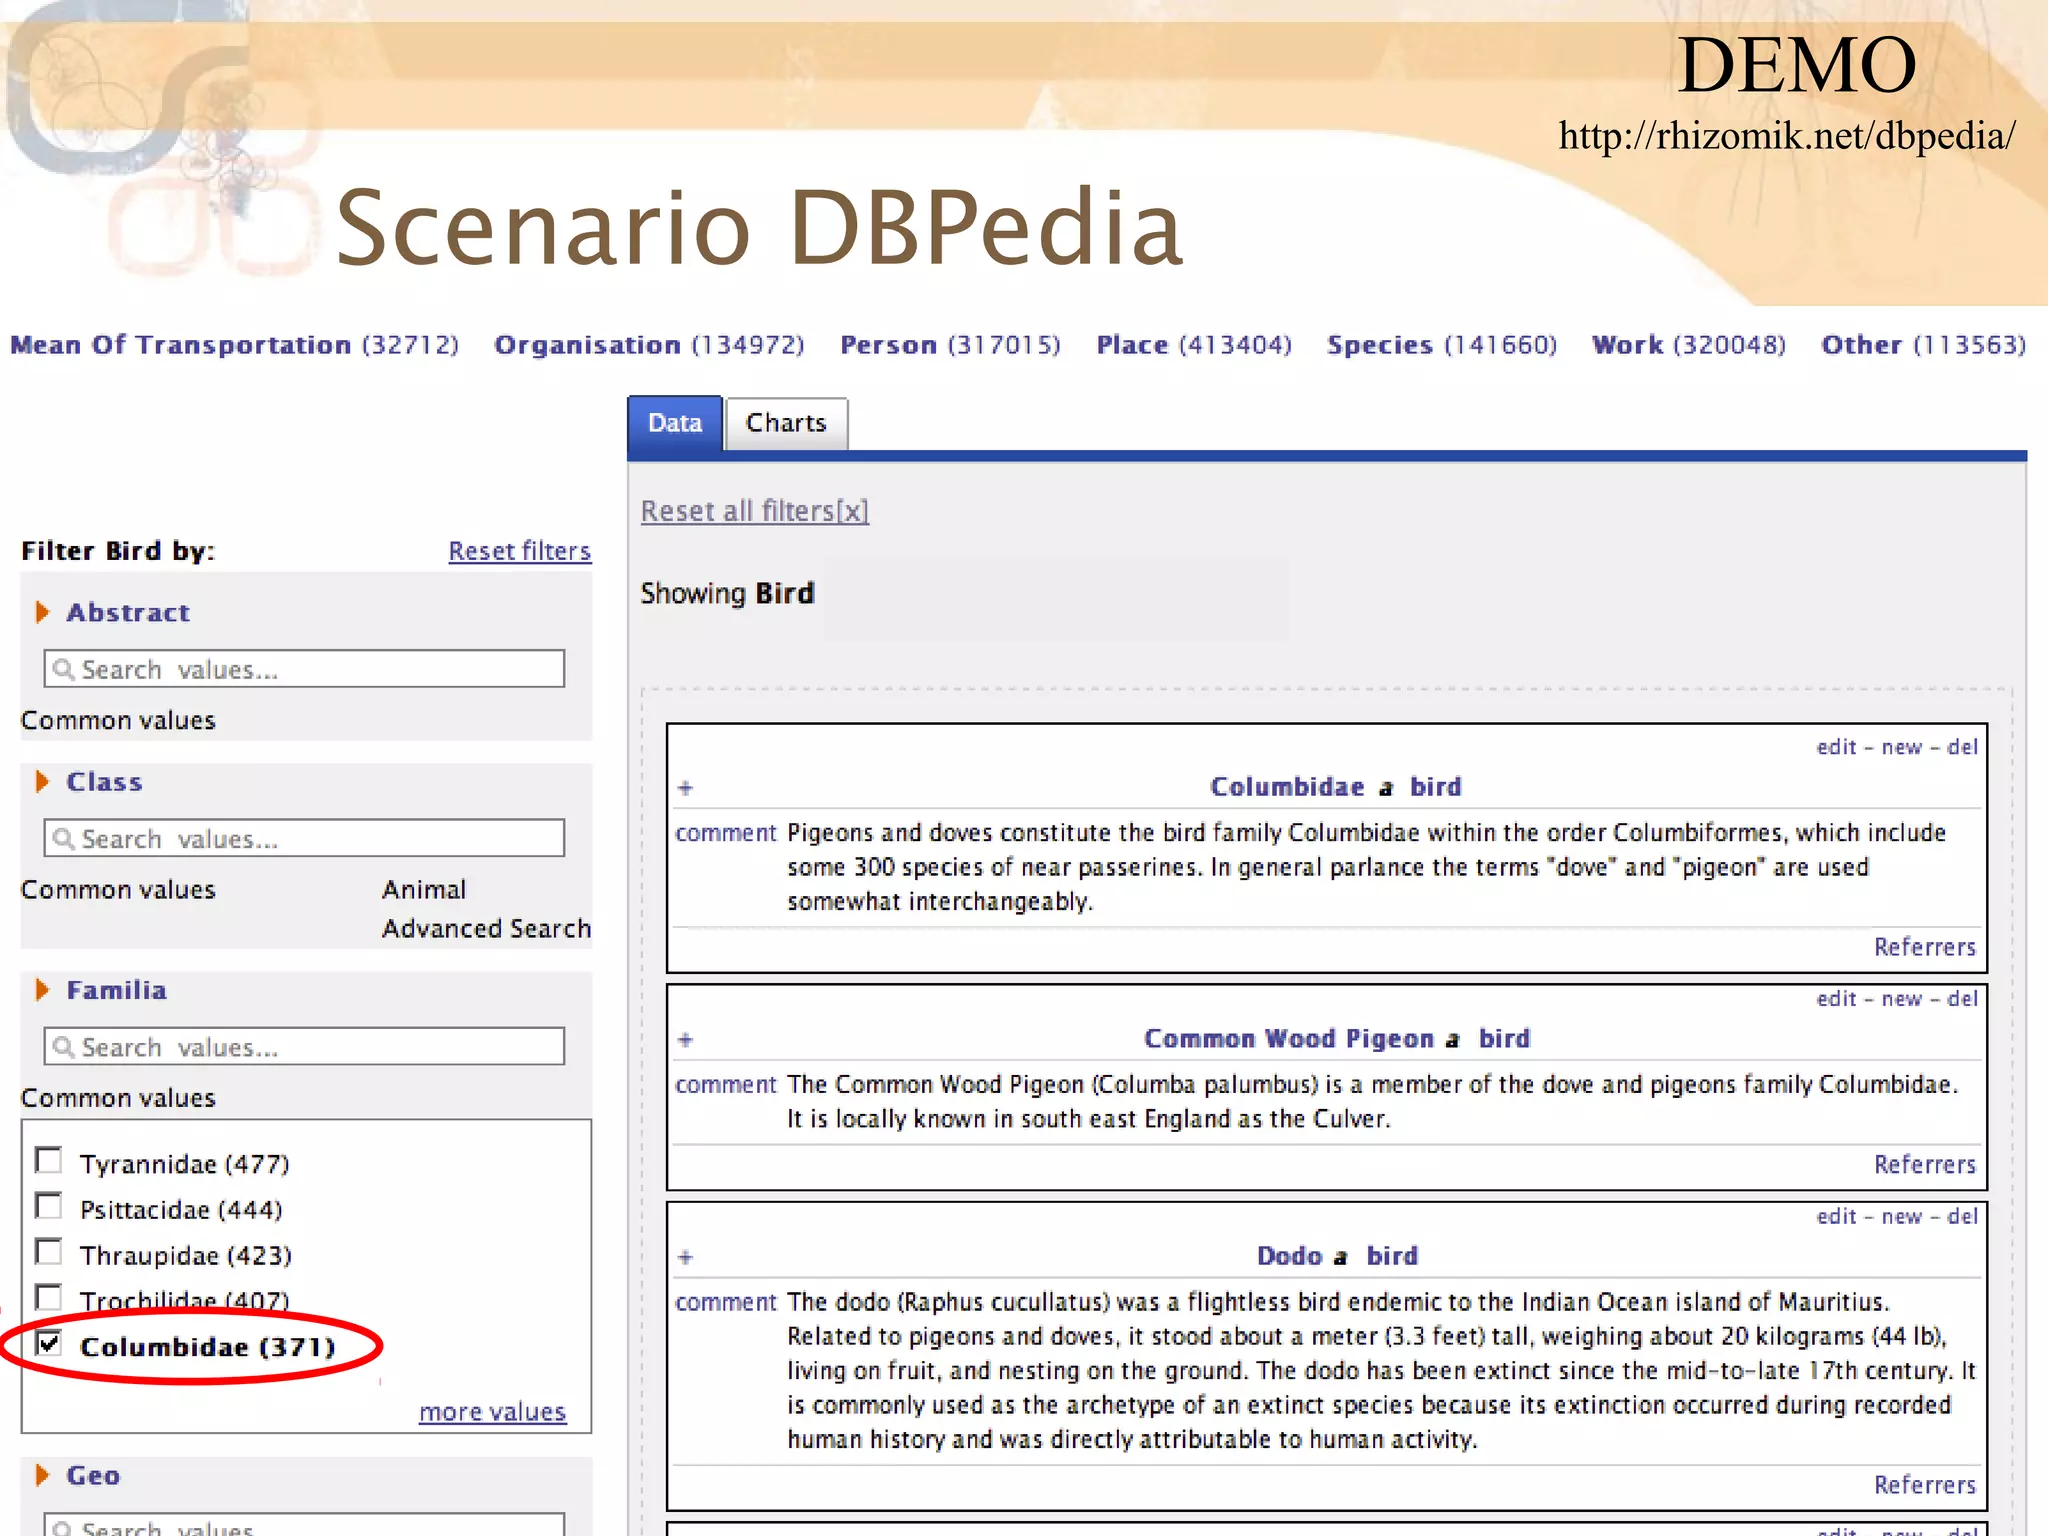The width and height of the screenshot is (2048, 1536).
Task: Expand the Geo filter triangle
Action: point(42,1475)
